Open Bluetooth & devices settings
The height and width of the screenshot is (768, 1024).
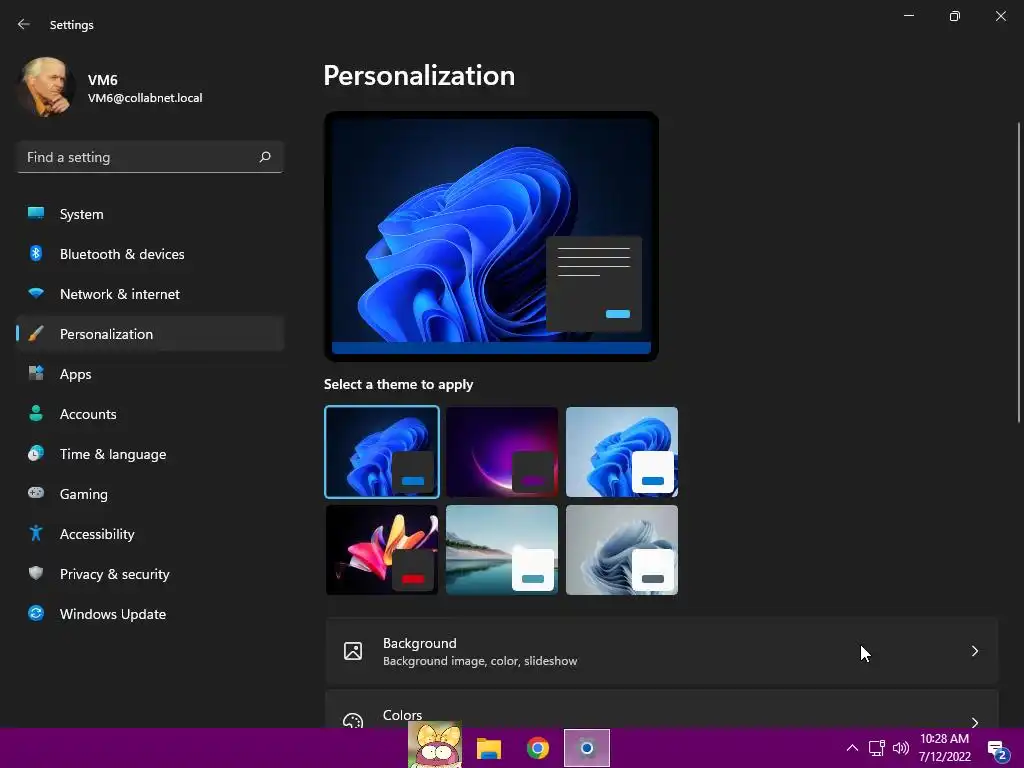(150, 253)
